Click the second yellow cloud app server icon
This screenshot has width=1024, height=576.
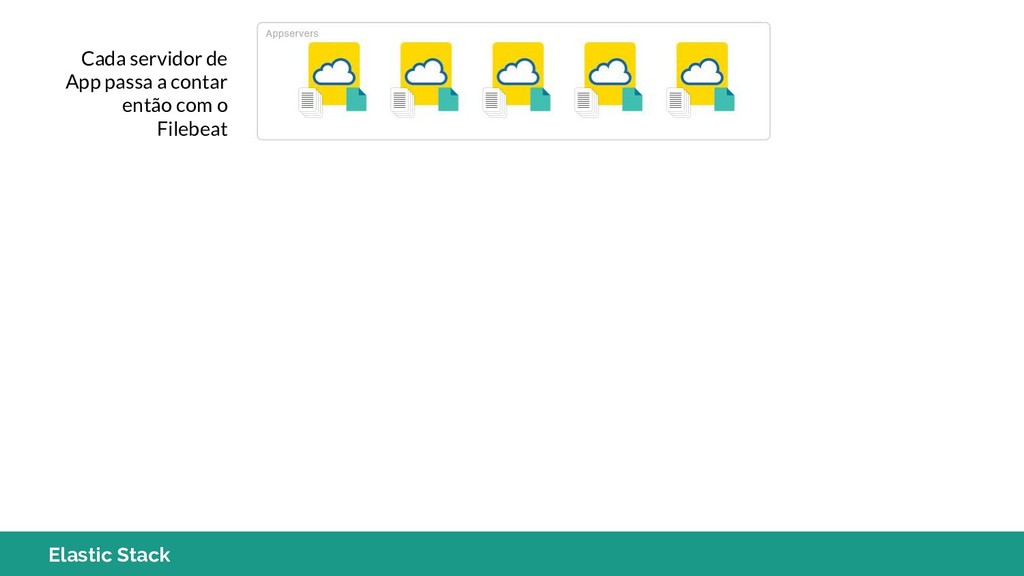pyautogui.click(x=426, y=72)
